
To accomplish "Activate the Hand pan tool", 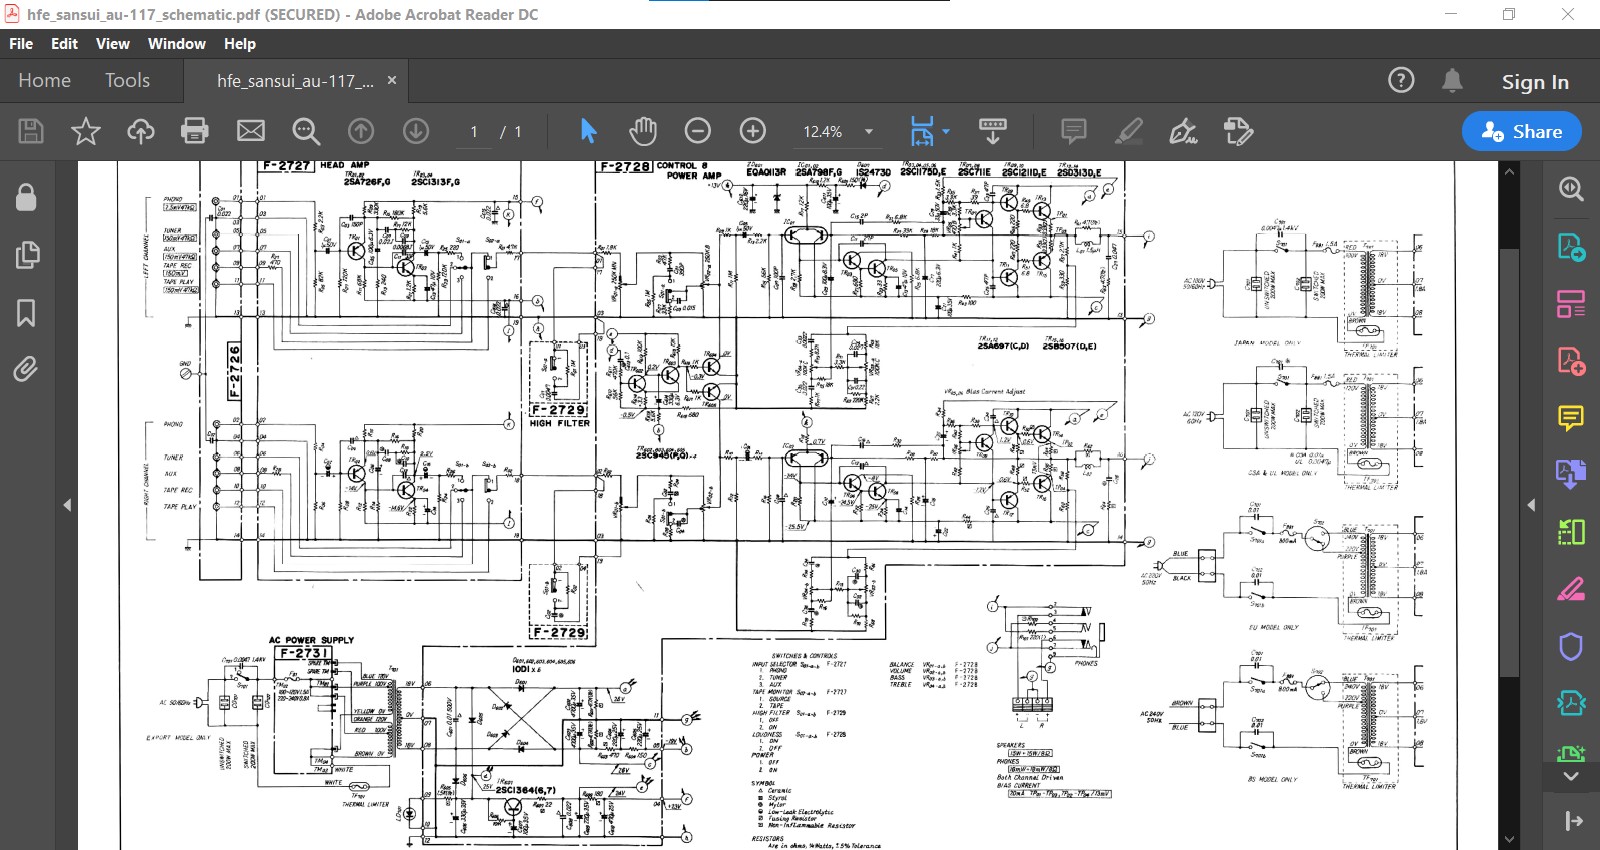I will tap(643, 131).
